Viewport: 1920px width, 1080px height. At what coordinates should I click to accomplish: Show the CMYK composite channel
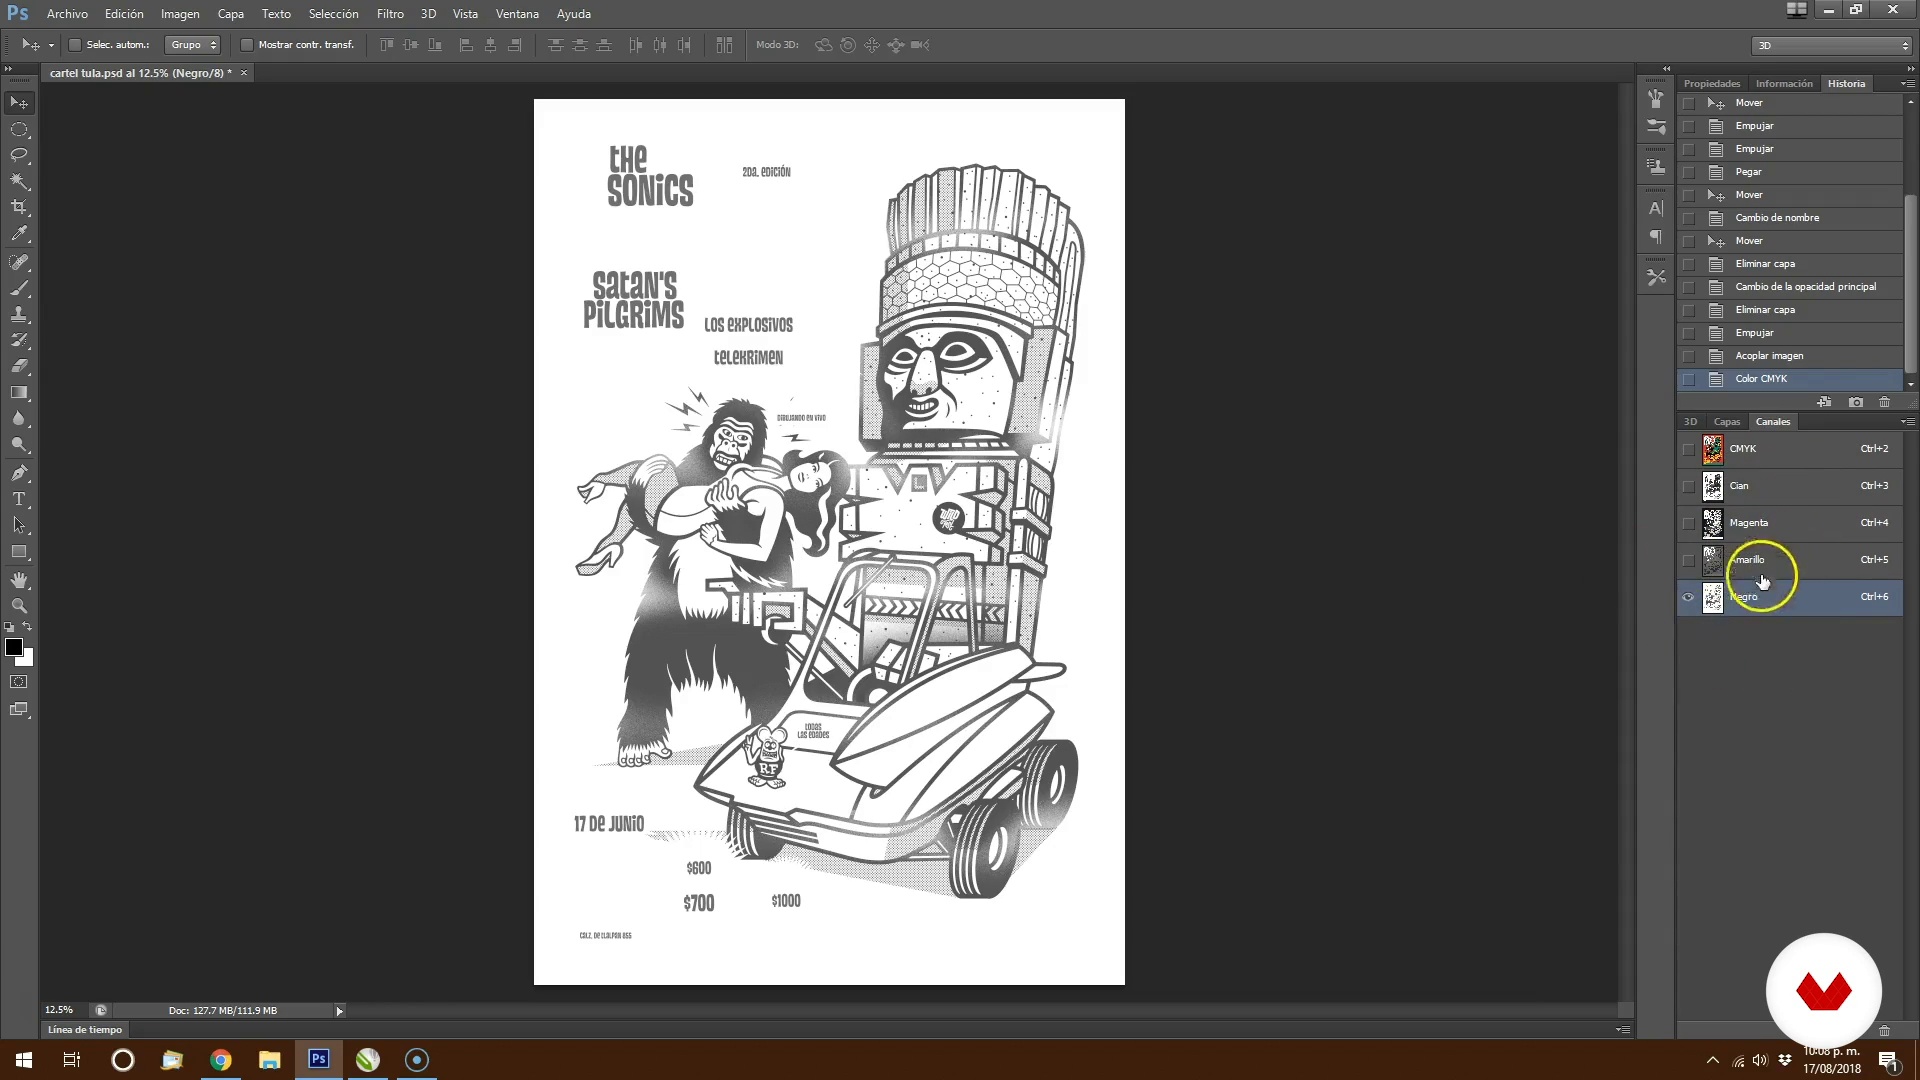pos(1689,449)
